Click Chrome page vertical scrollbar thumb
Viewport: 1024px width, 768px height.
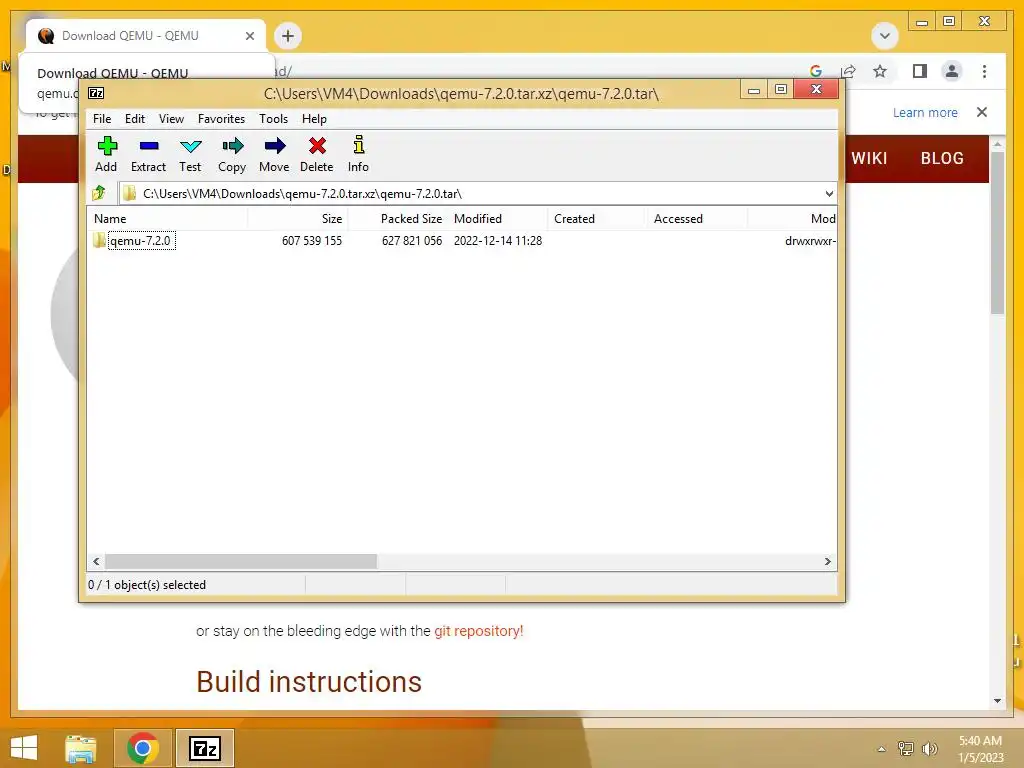(997, 232)
